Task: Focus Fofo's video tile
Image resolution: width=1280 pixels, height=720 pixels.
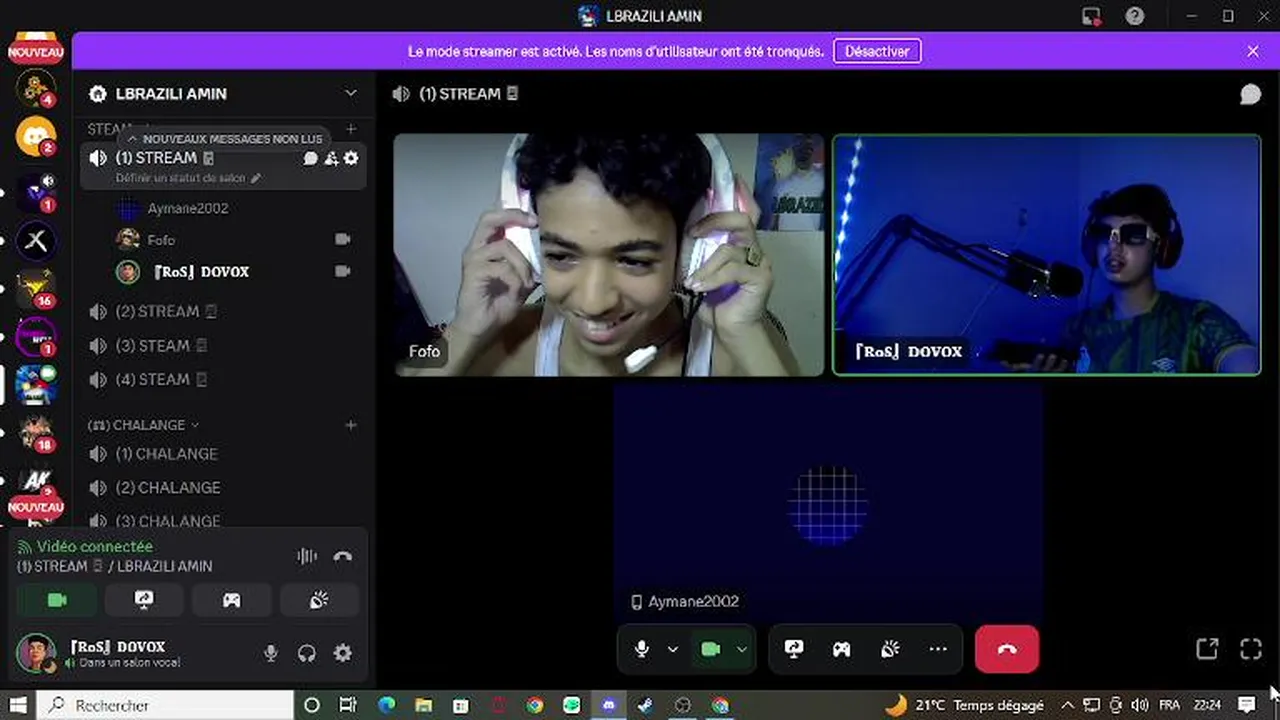Action: pyautogui.click(x=609, y=255)
